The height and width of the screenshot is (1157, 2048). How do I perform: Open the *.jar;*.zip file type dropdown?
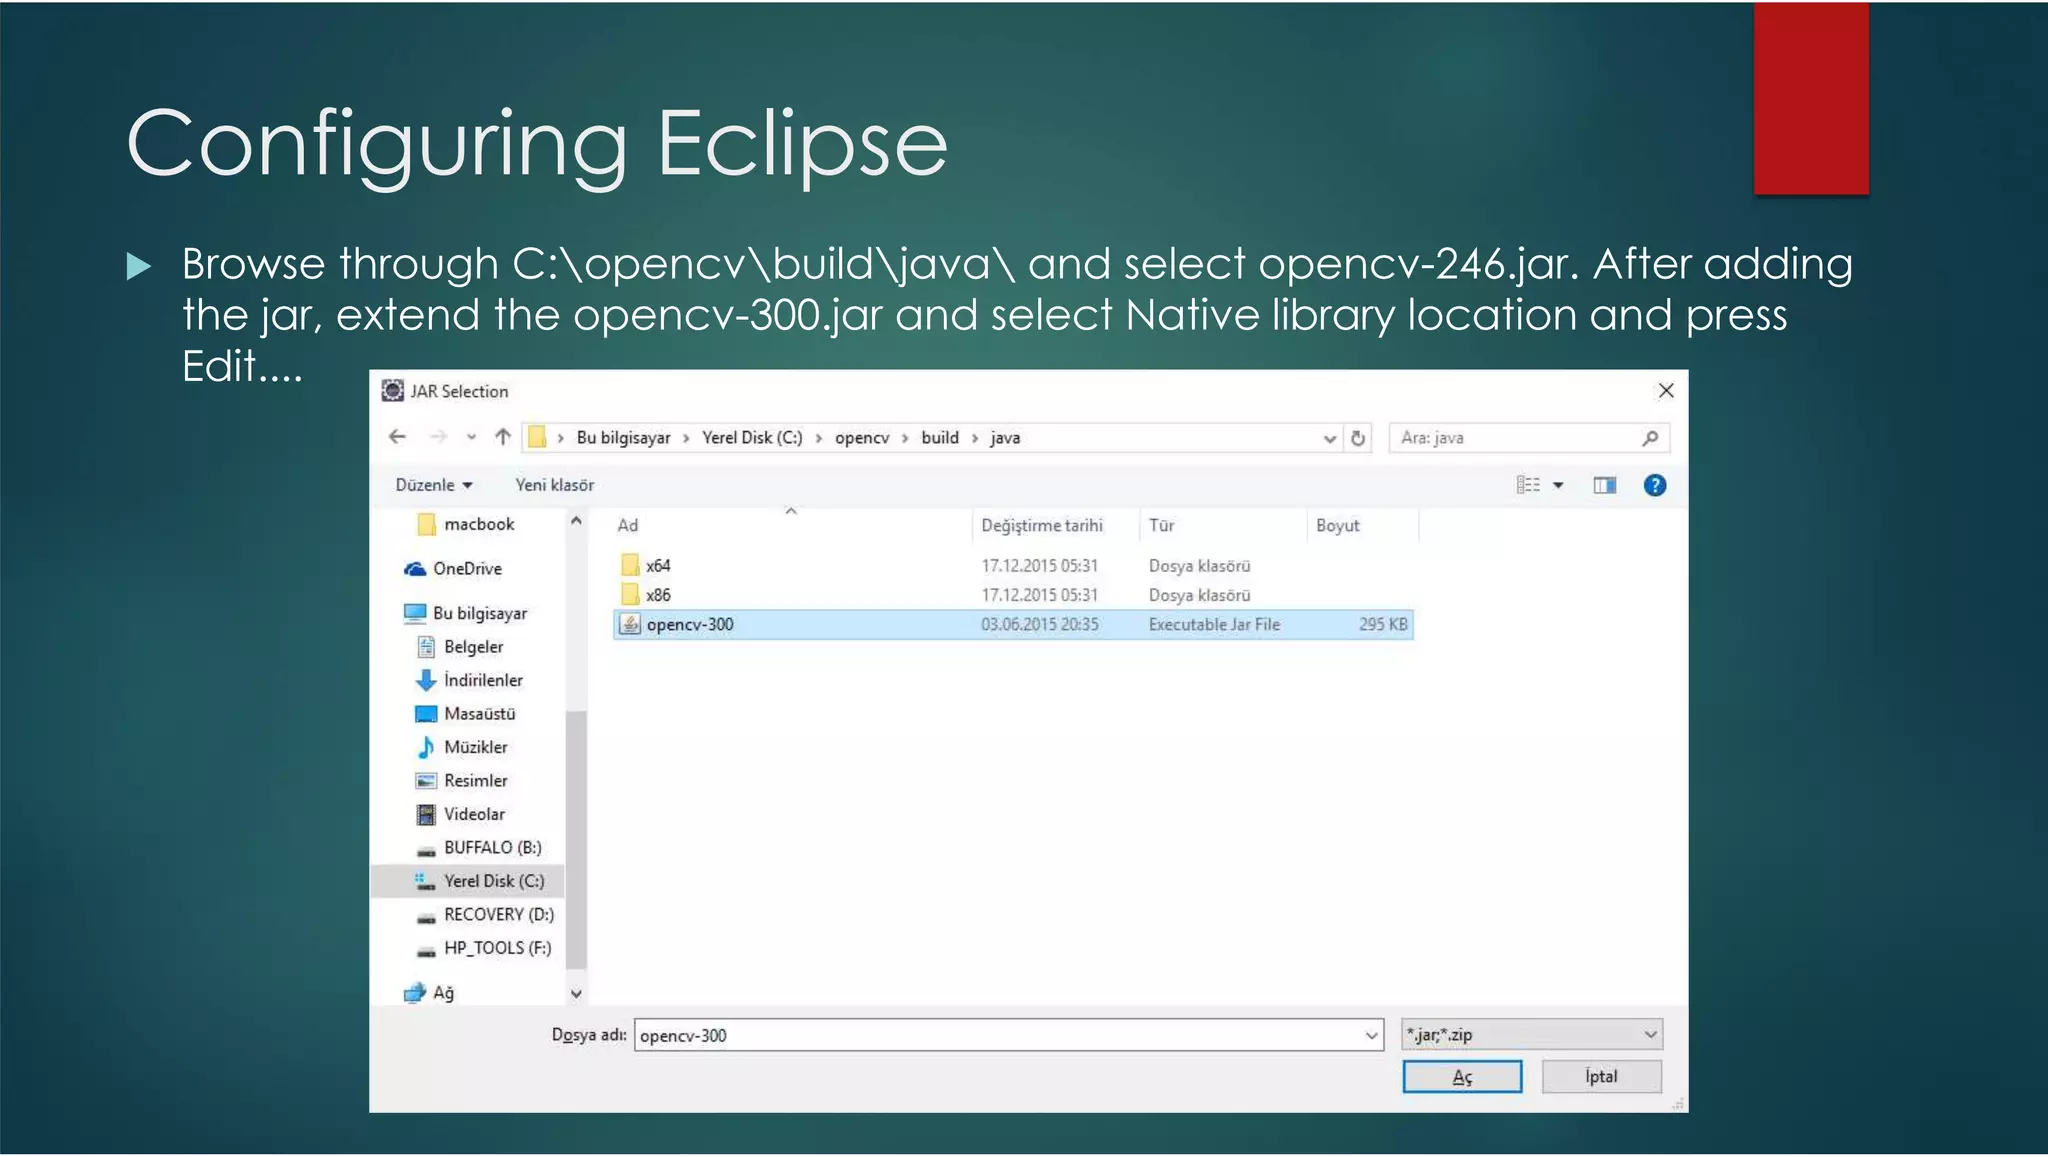[x=1532, y=1034]
